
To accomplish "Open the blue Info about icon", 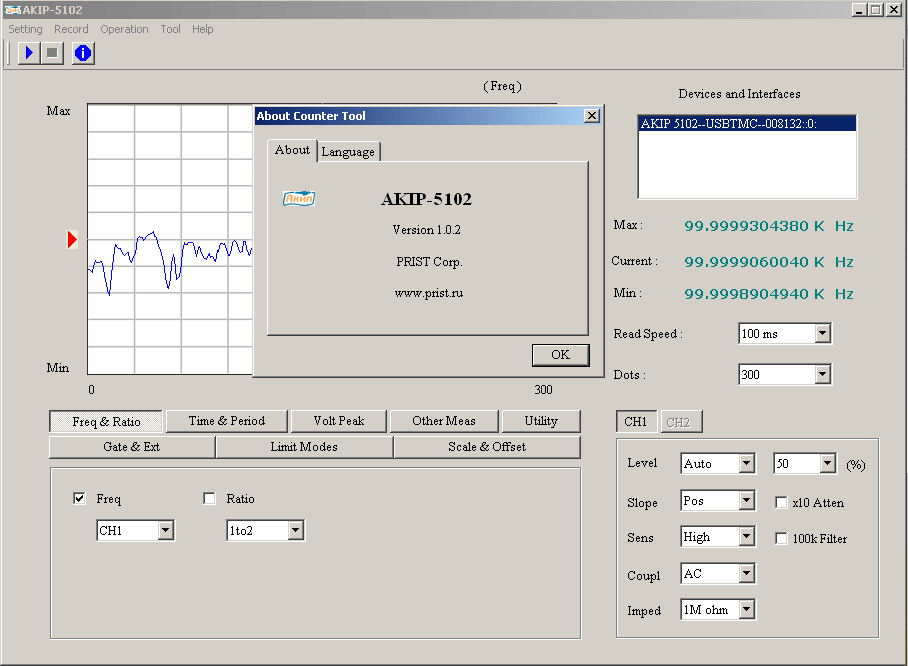I will click(x=83, y=53).
